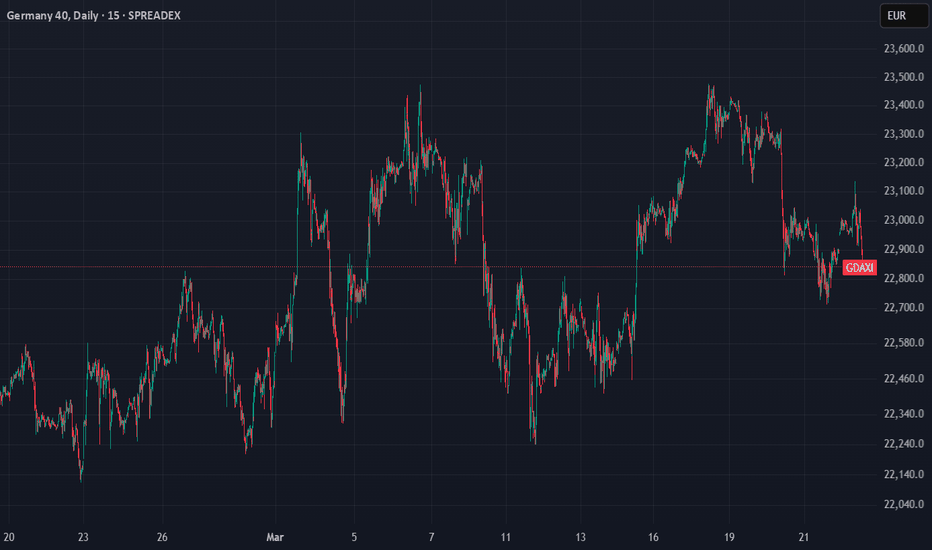Select the 22,900.0 price axis label
Screen dimensions: 932x550
coord(904,249)
